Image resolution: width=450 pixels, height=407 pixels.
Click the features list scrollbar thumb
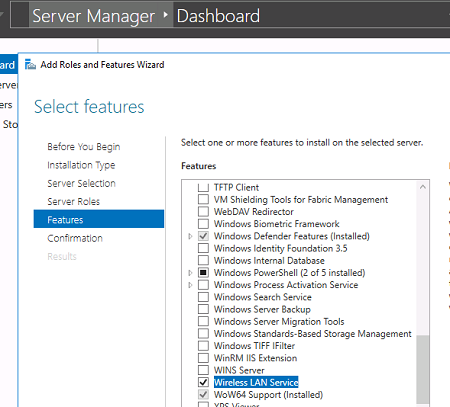tap(423, 369)
